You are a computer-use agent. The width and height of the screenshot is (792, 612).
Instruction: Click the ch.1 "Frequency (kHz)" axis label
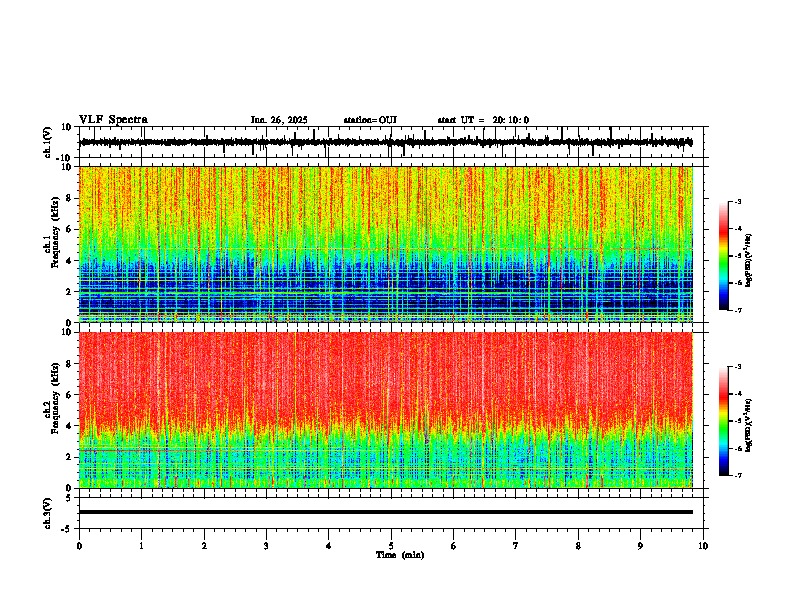[56, 232]
